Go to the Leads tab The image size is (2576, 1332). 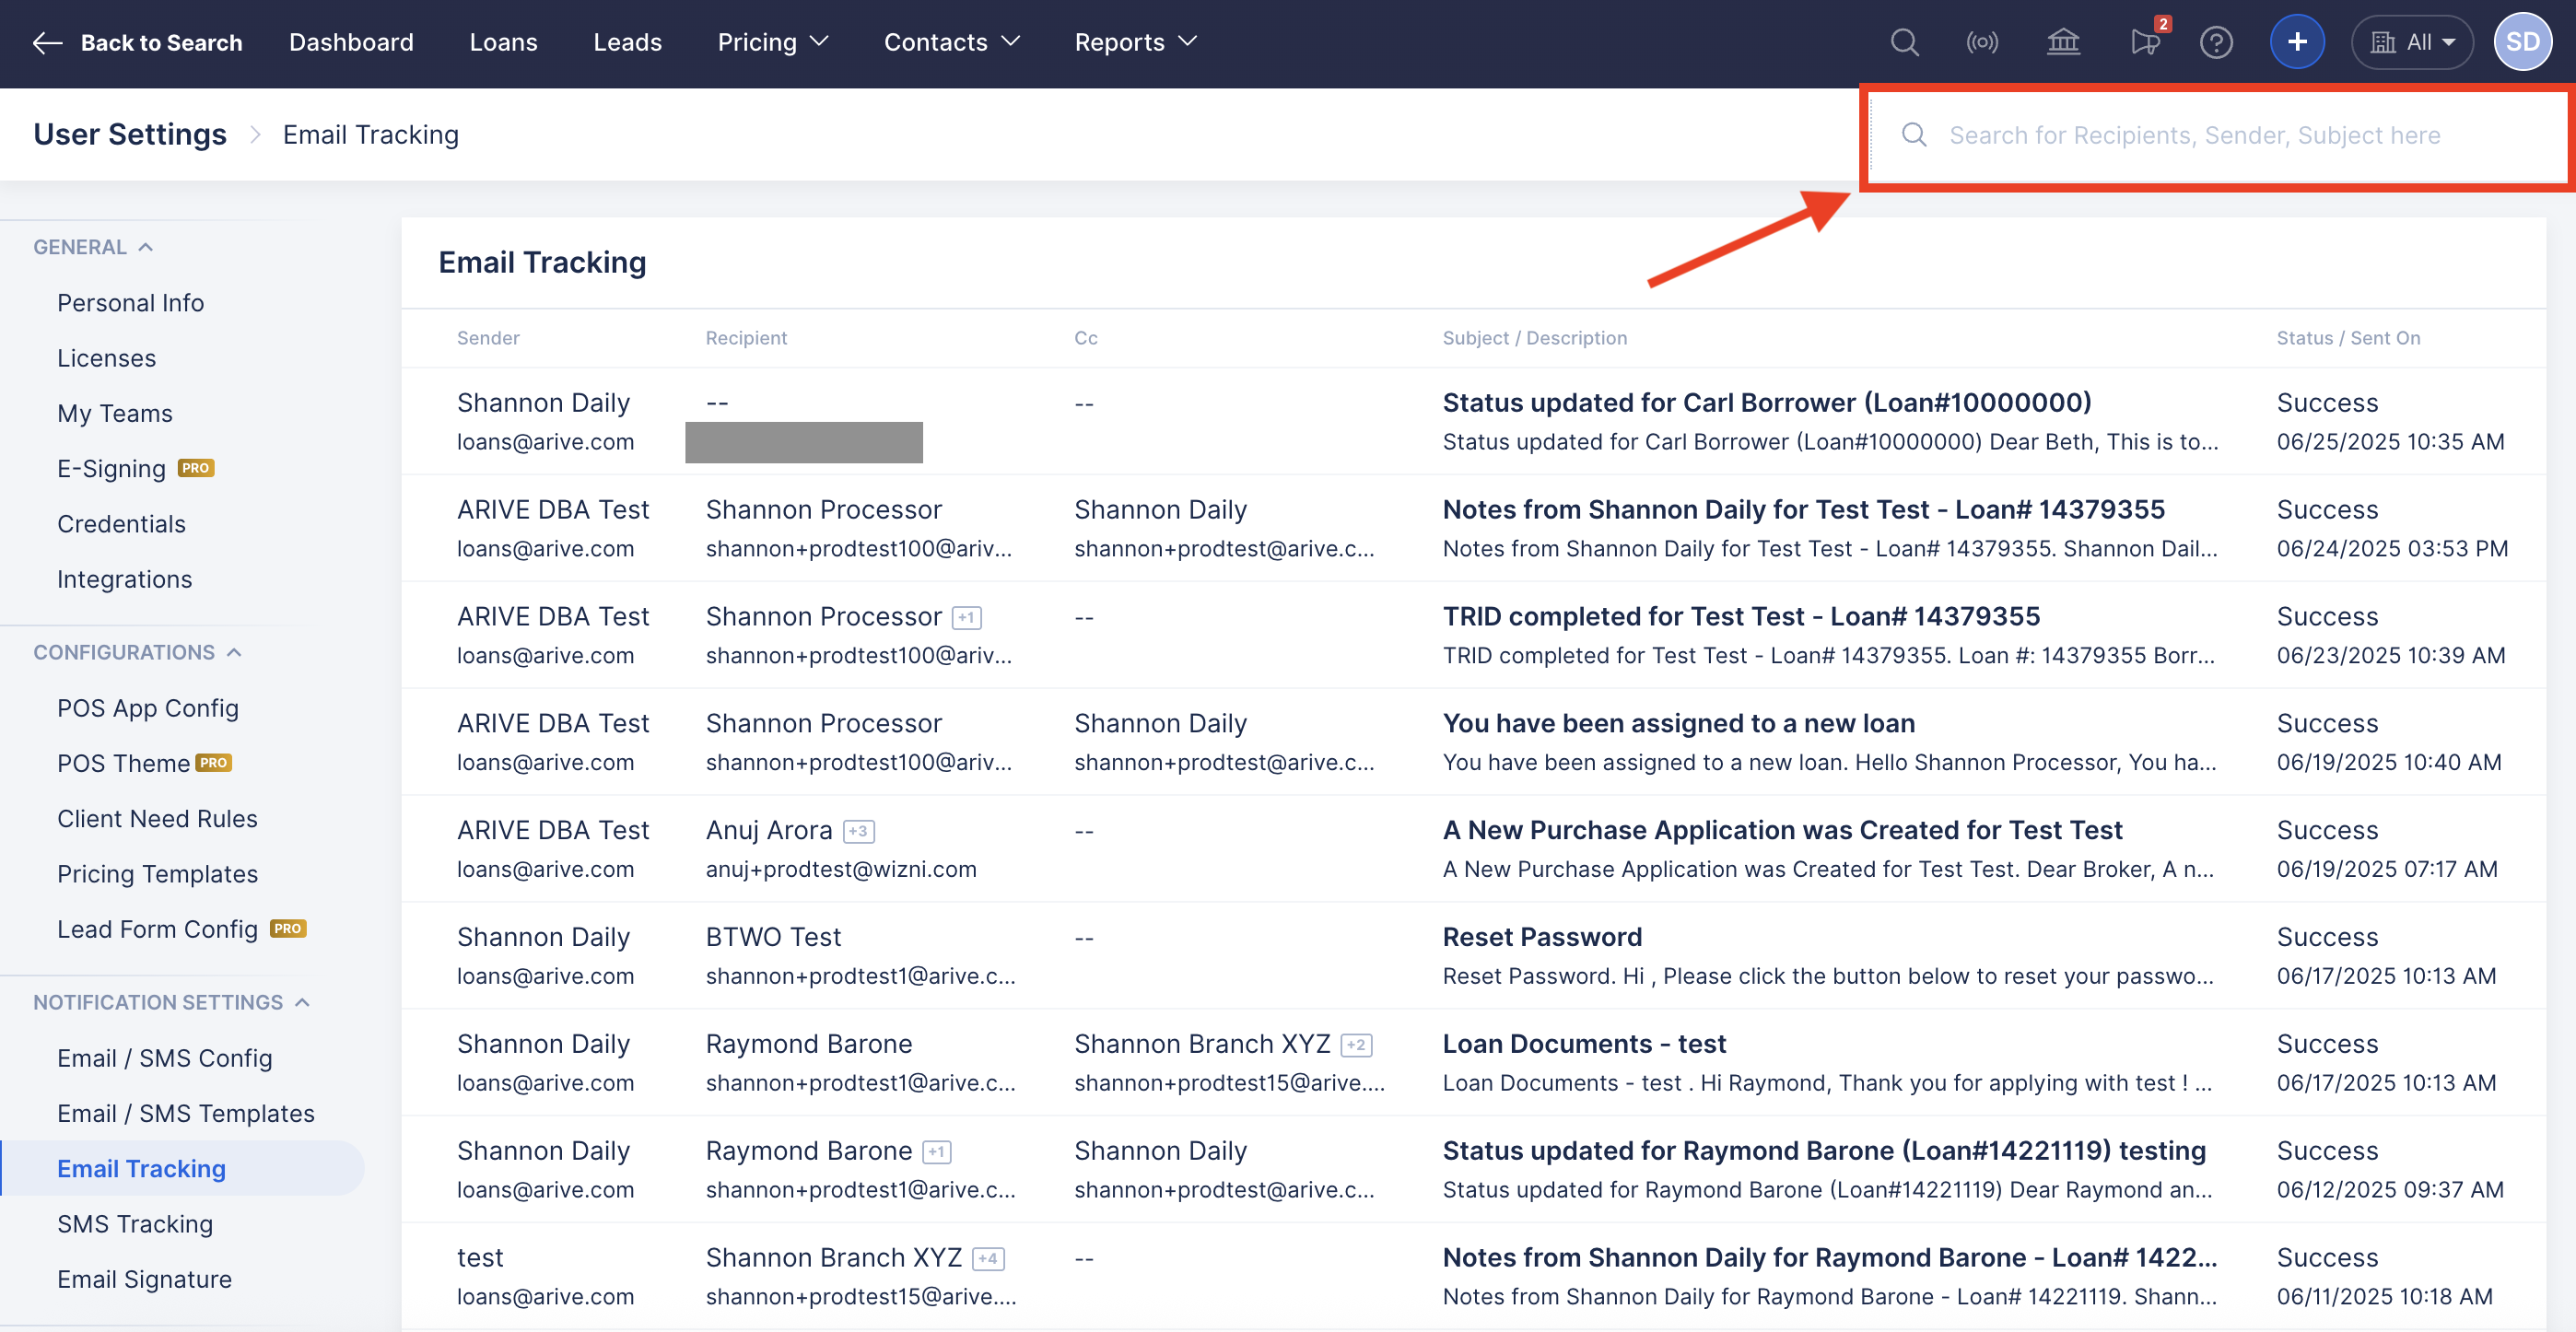[627, 42]
